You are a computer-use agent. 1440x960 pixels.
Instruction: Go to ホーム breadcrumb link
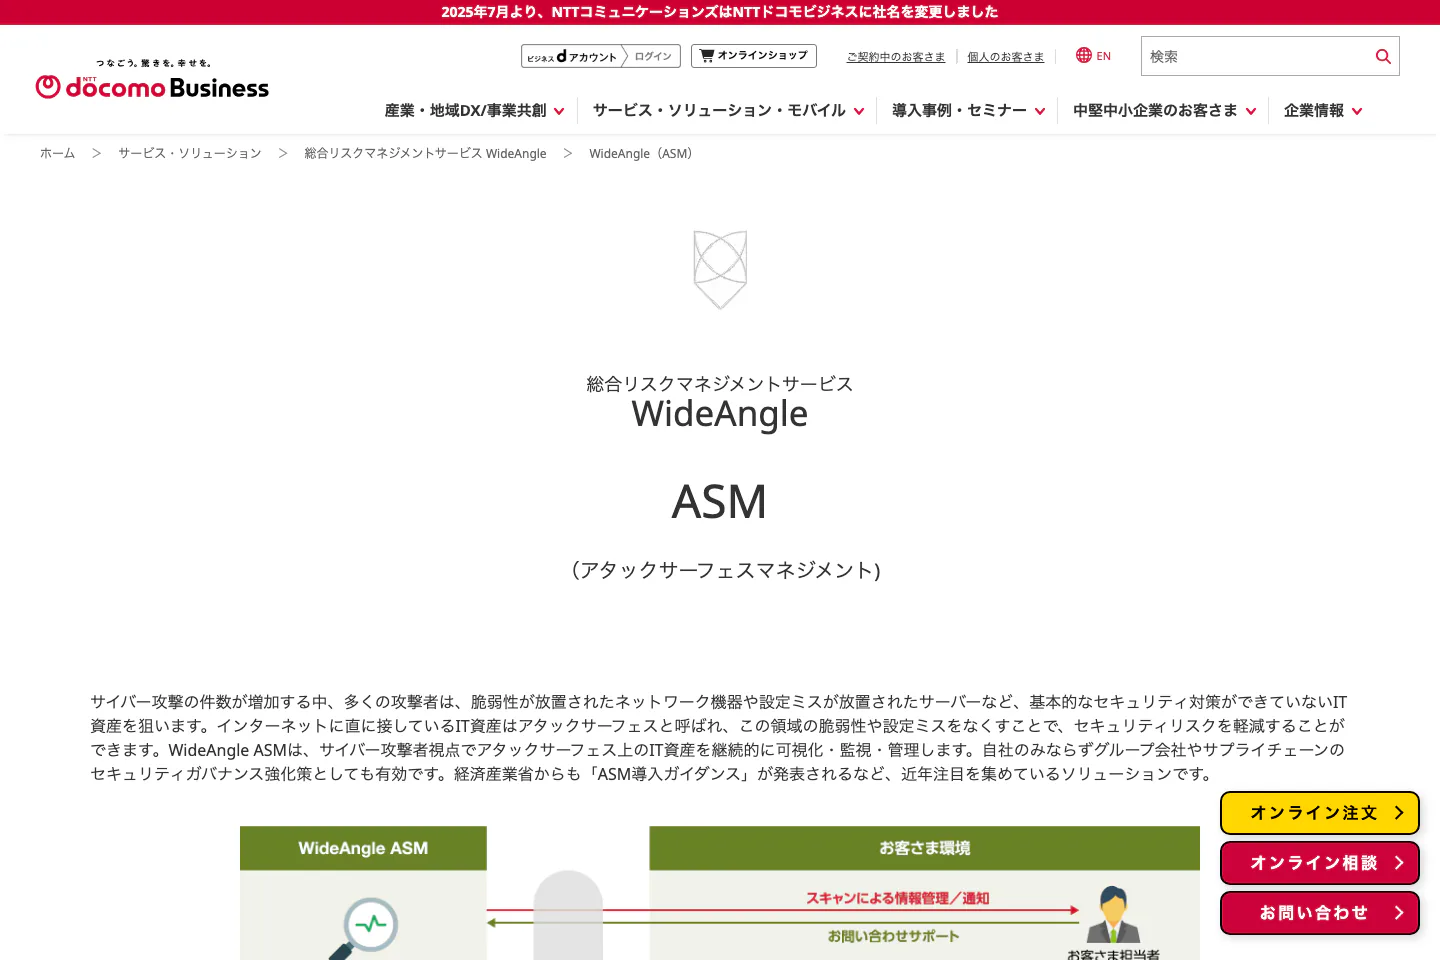coord(57,153)
